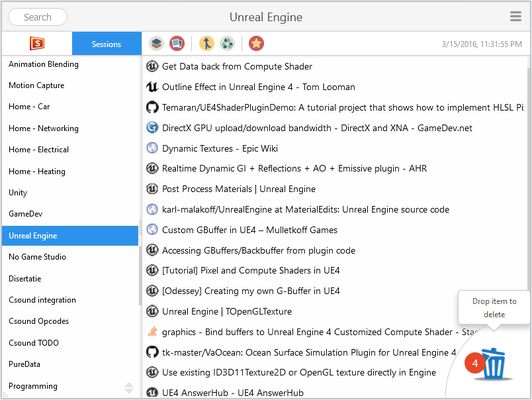Open DirectX GPU upload/download bandwidth link
Screen dimensions: 532x400
click(x=317, y=128)
